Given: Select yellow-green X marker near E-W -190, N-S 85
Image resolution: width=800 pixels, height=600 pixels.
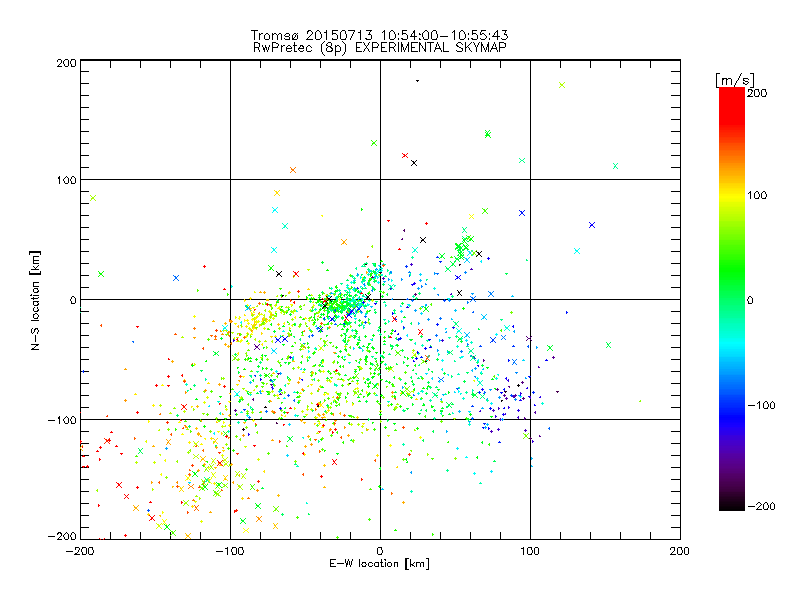Looking at the screenshot, I should tap(93, 198).
